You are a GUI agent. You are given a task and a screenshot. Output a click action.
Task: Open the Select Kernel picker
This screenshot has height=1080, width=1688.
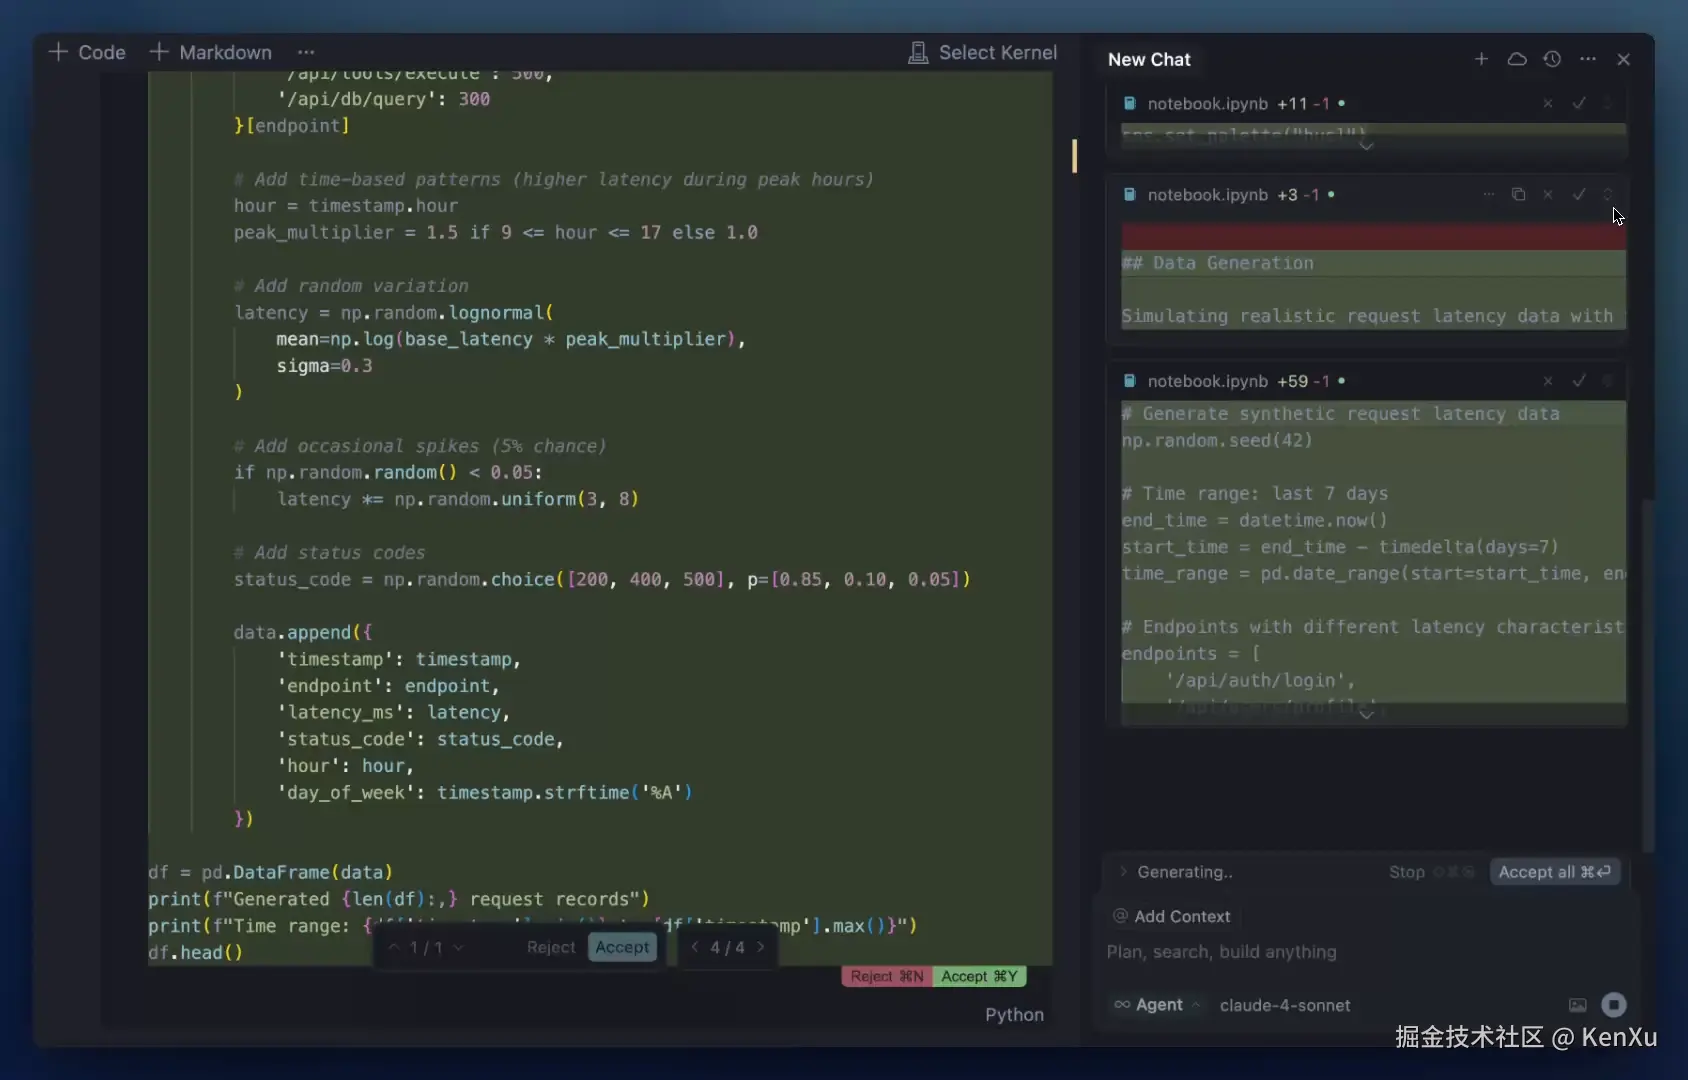click(x=982, y=53)
